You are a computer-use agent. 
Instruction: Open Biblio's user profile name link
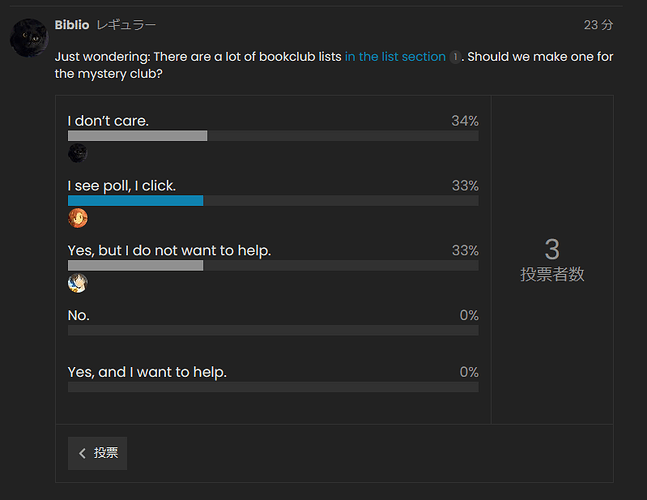click(71, 24)
